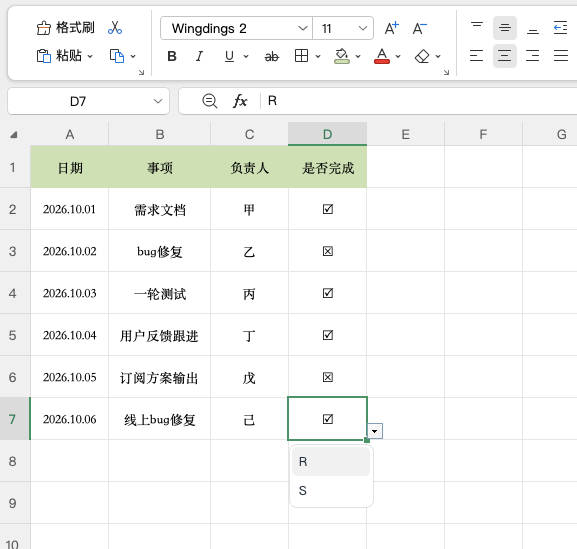Choose option R from the dropdown list
This screenshot has height=549, width=577.
pyautogui.click(x=331, y=461)
